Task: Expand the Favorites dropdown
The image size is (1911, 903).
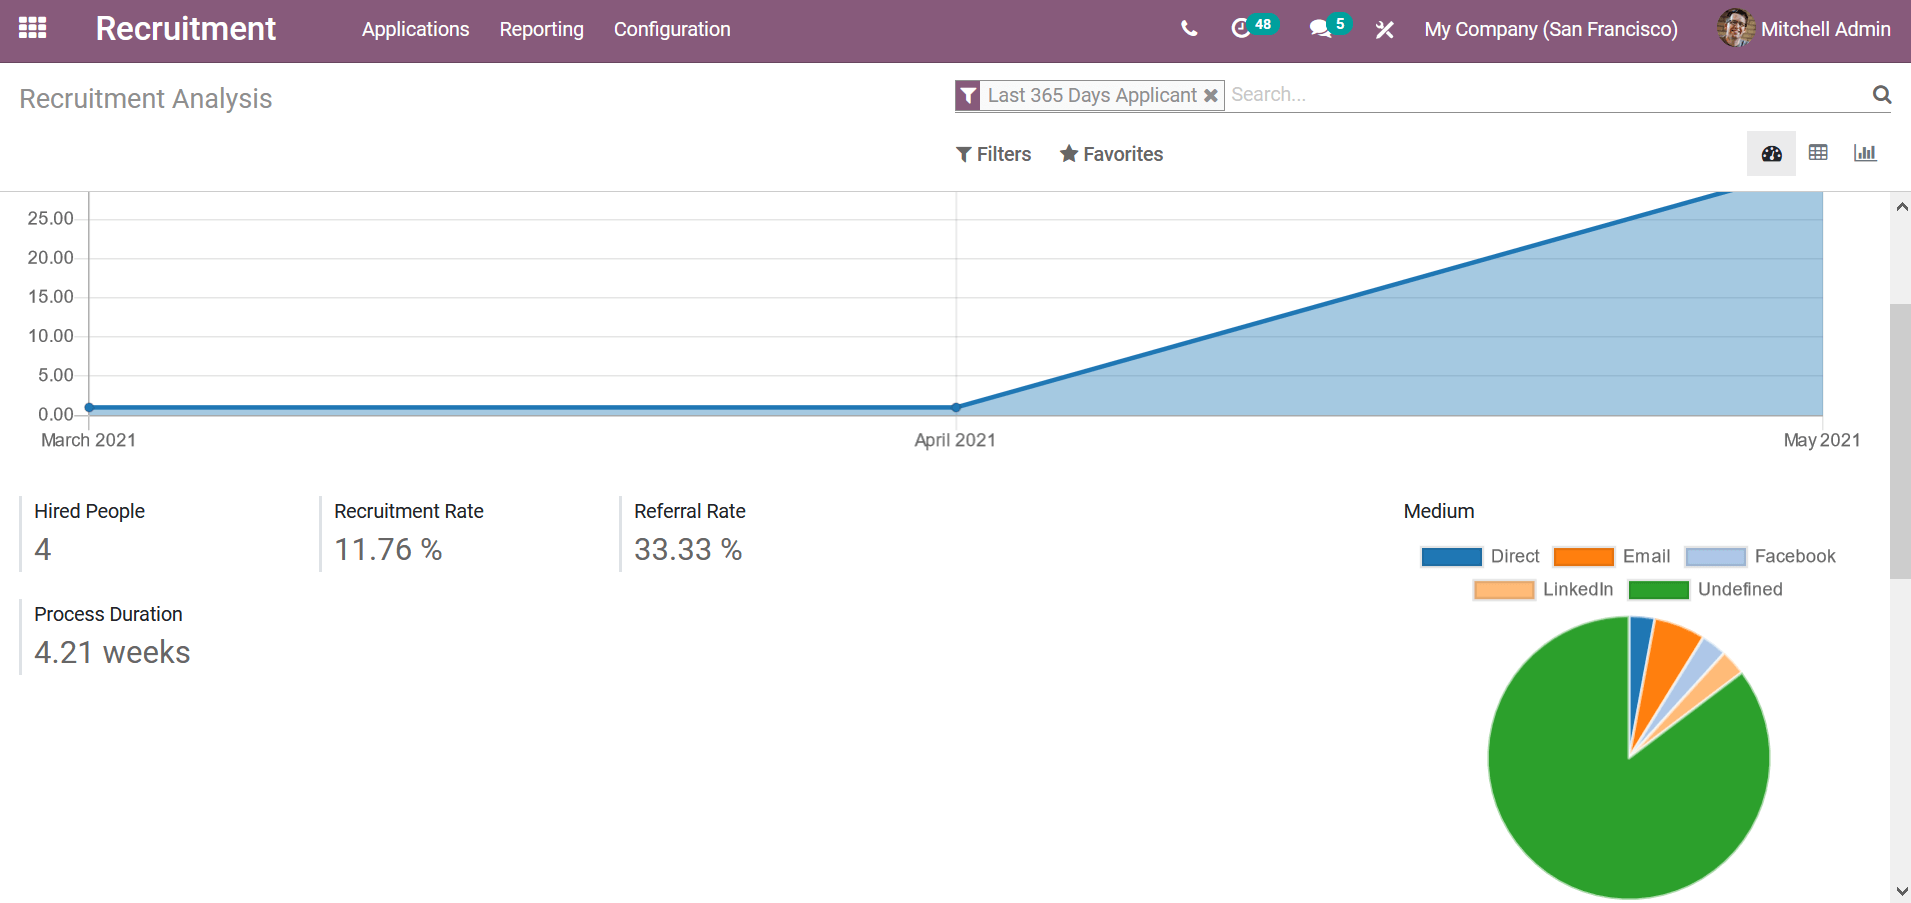Action: pos(1111,154)
